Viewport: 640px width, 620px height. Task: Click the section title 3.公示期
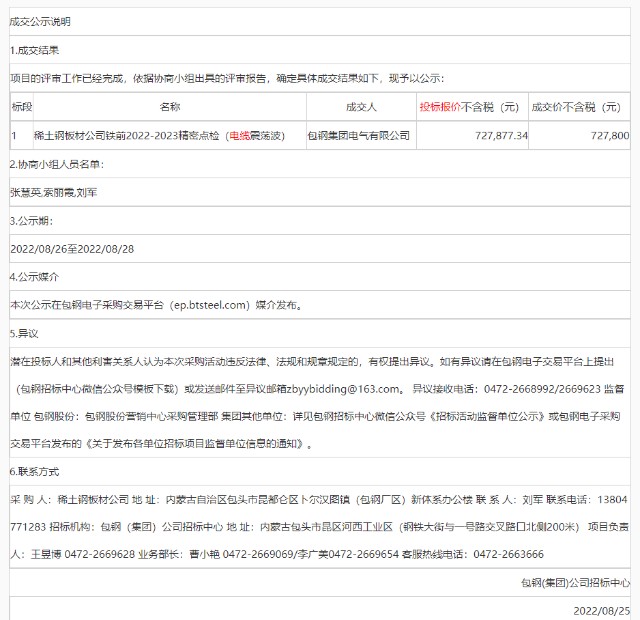(x=31, y=221)
